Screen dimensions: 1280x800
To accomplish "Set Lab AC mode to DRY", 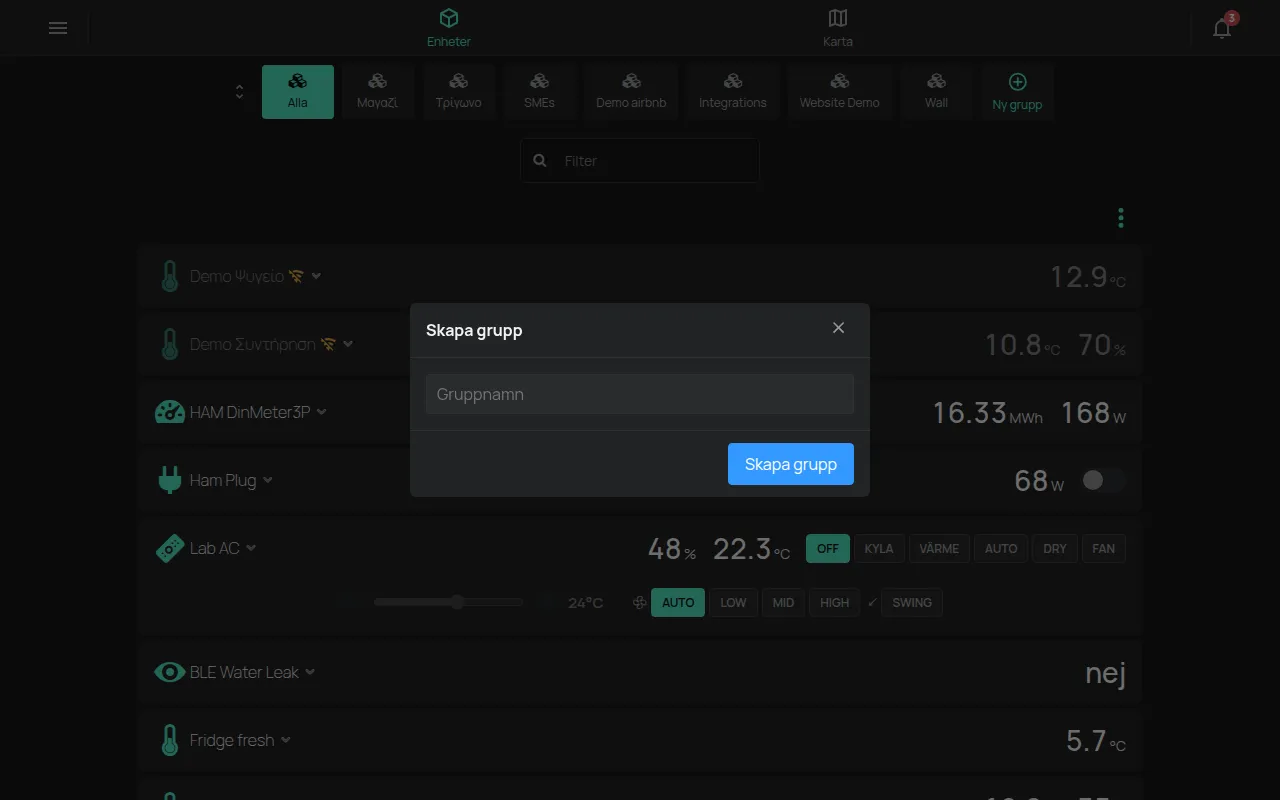I will pyautogui.click(x=1055, y=548).
